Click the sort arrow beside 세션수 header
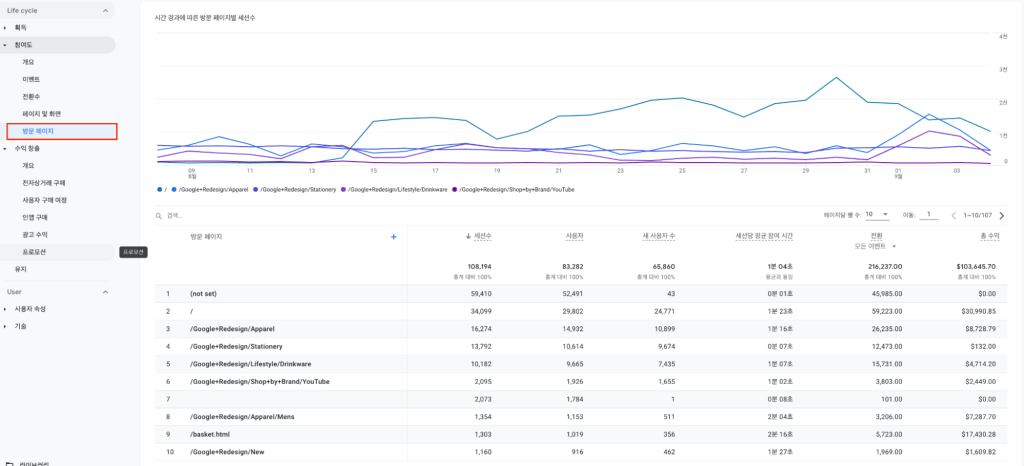The width and height of the screenshot is (1024, 466). coord(468,236)
